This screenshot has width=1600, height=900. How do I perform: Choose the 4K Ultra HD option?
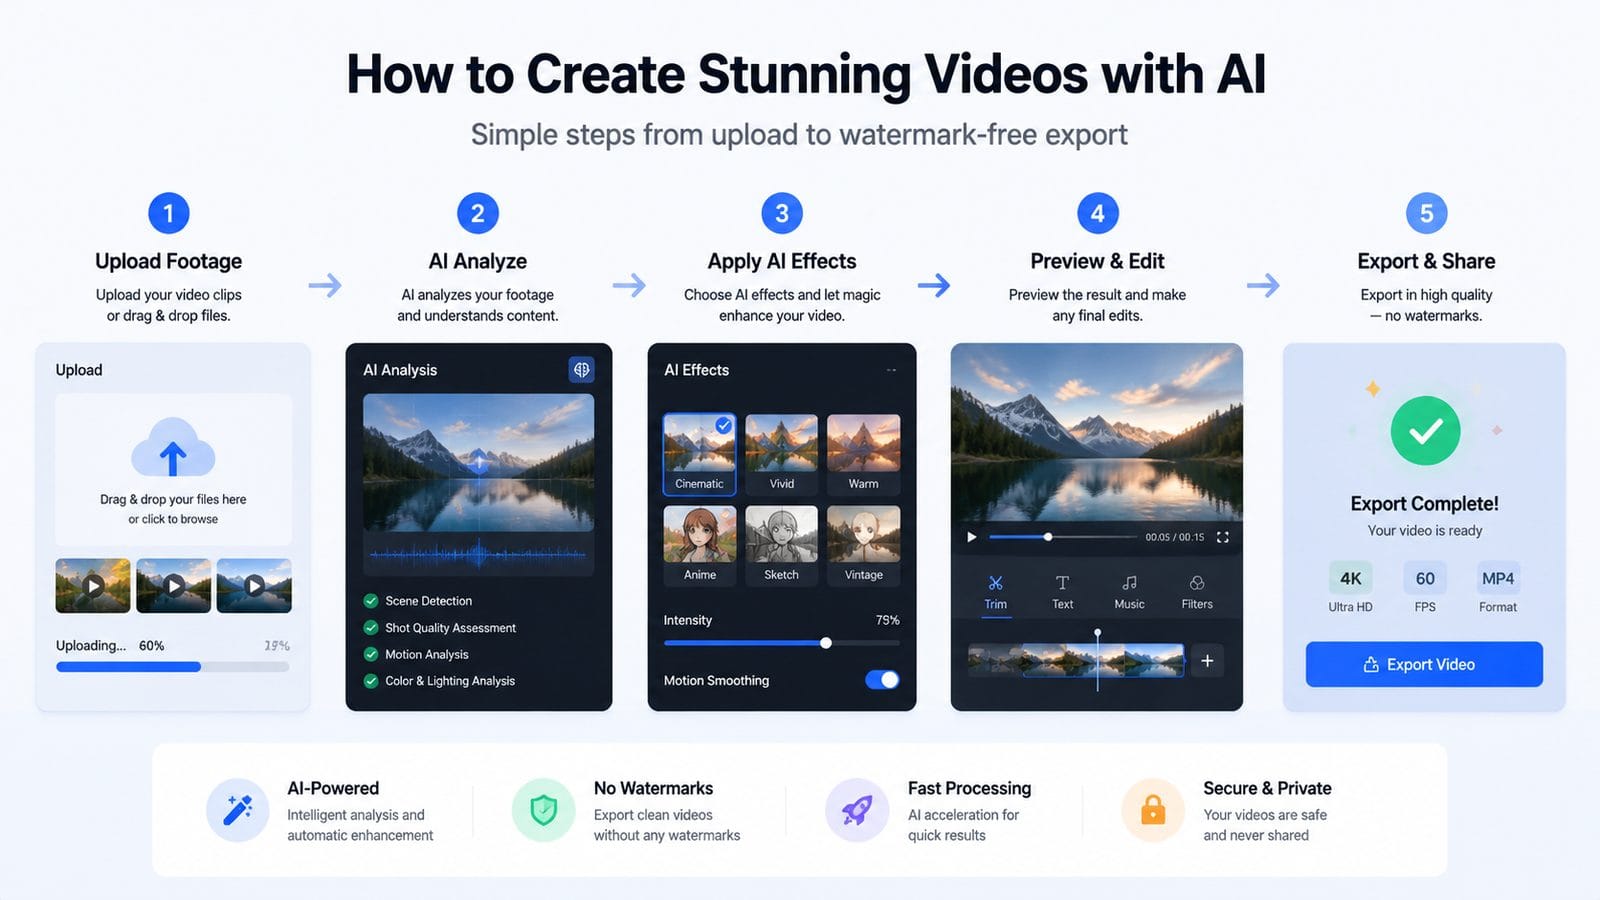click(1350, 588)
